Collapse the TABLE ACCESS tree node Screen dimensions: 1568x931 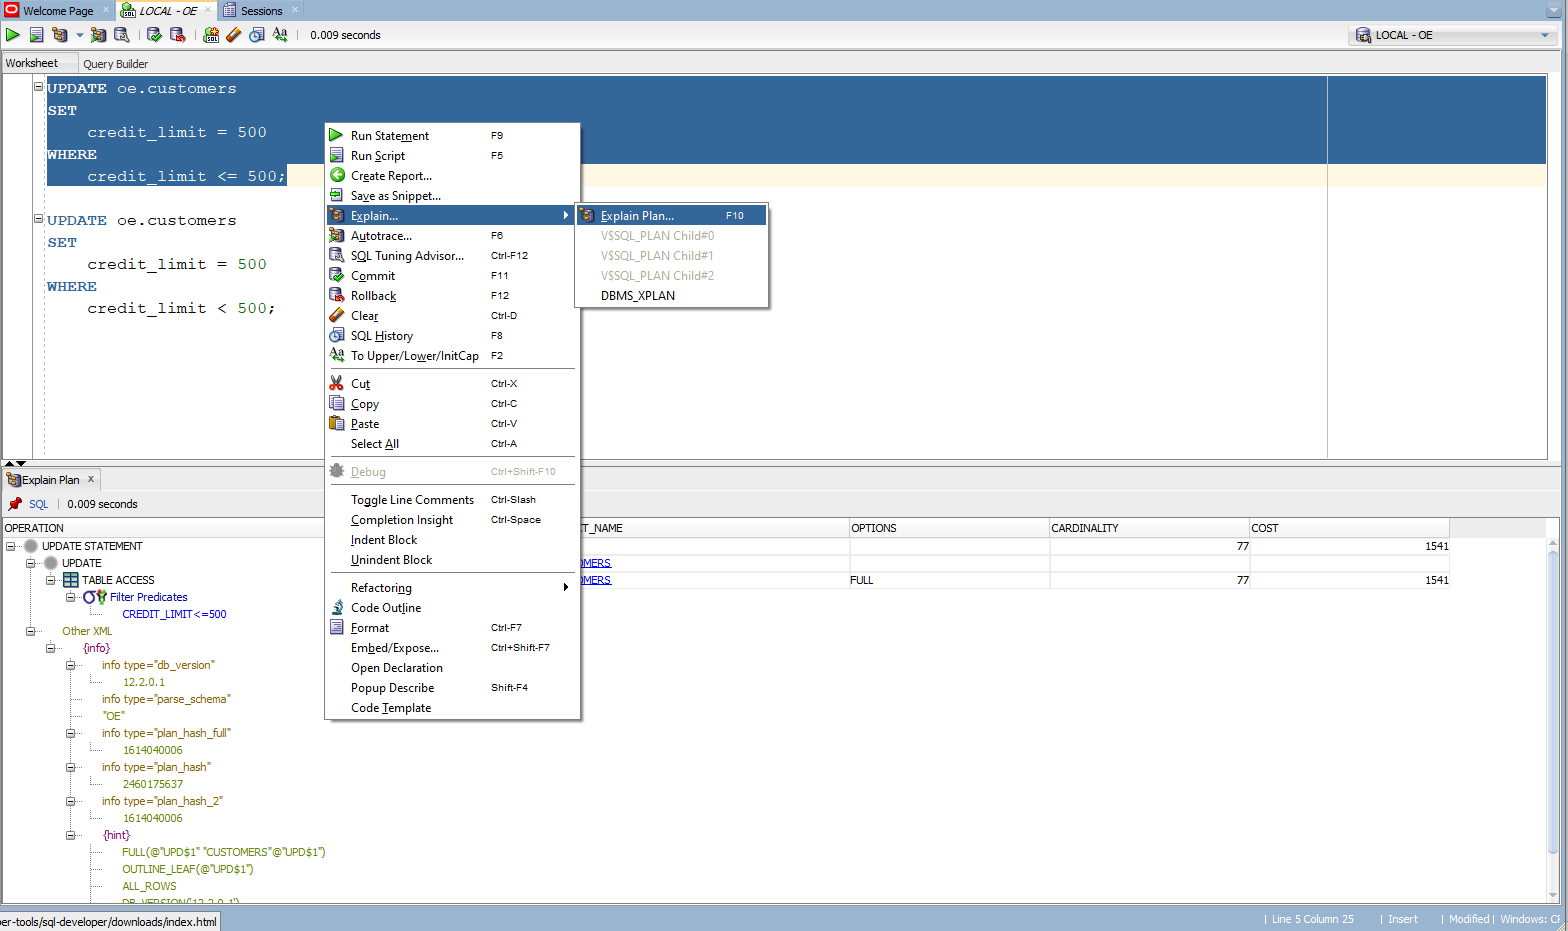tap(50, 580)
